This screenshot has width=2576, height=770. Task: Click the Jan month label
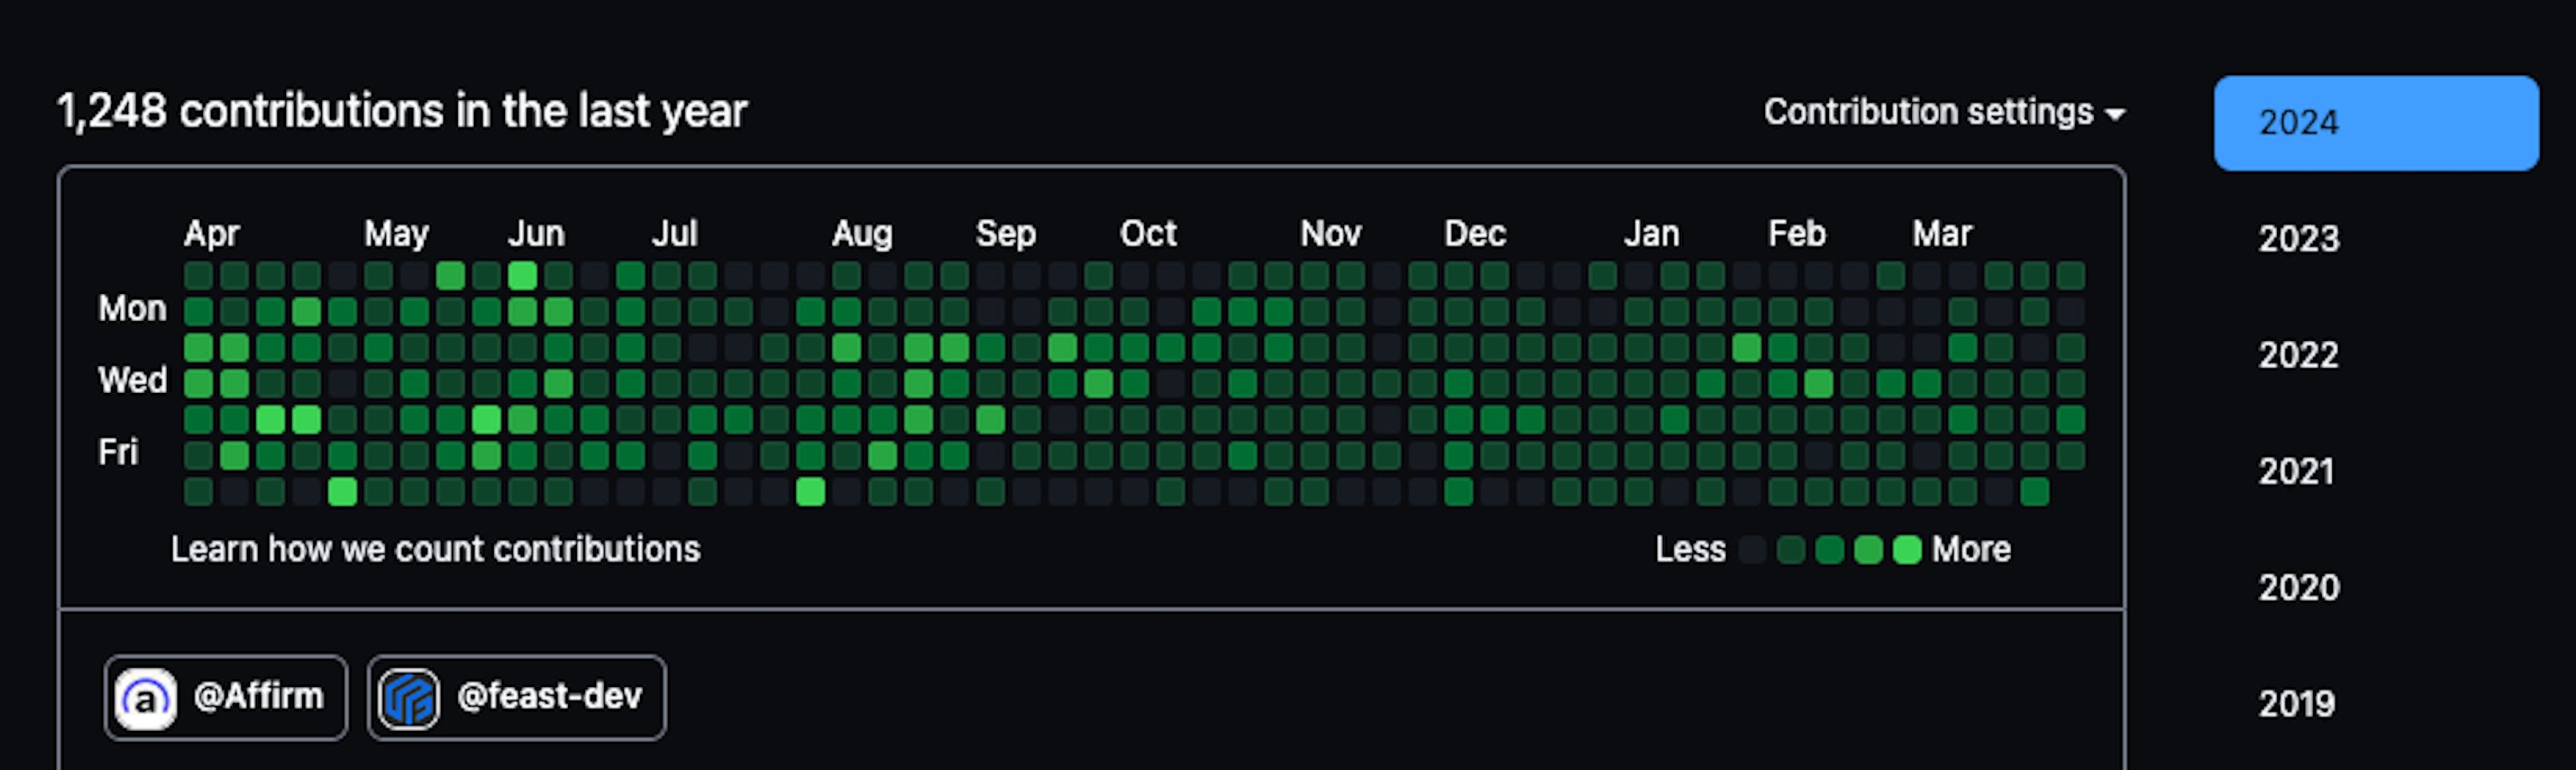(x=1651, y=234)
